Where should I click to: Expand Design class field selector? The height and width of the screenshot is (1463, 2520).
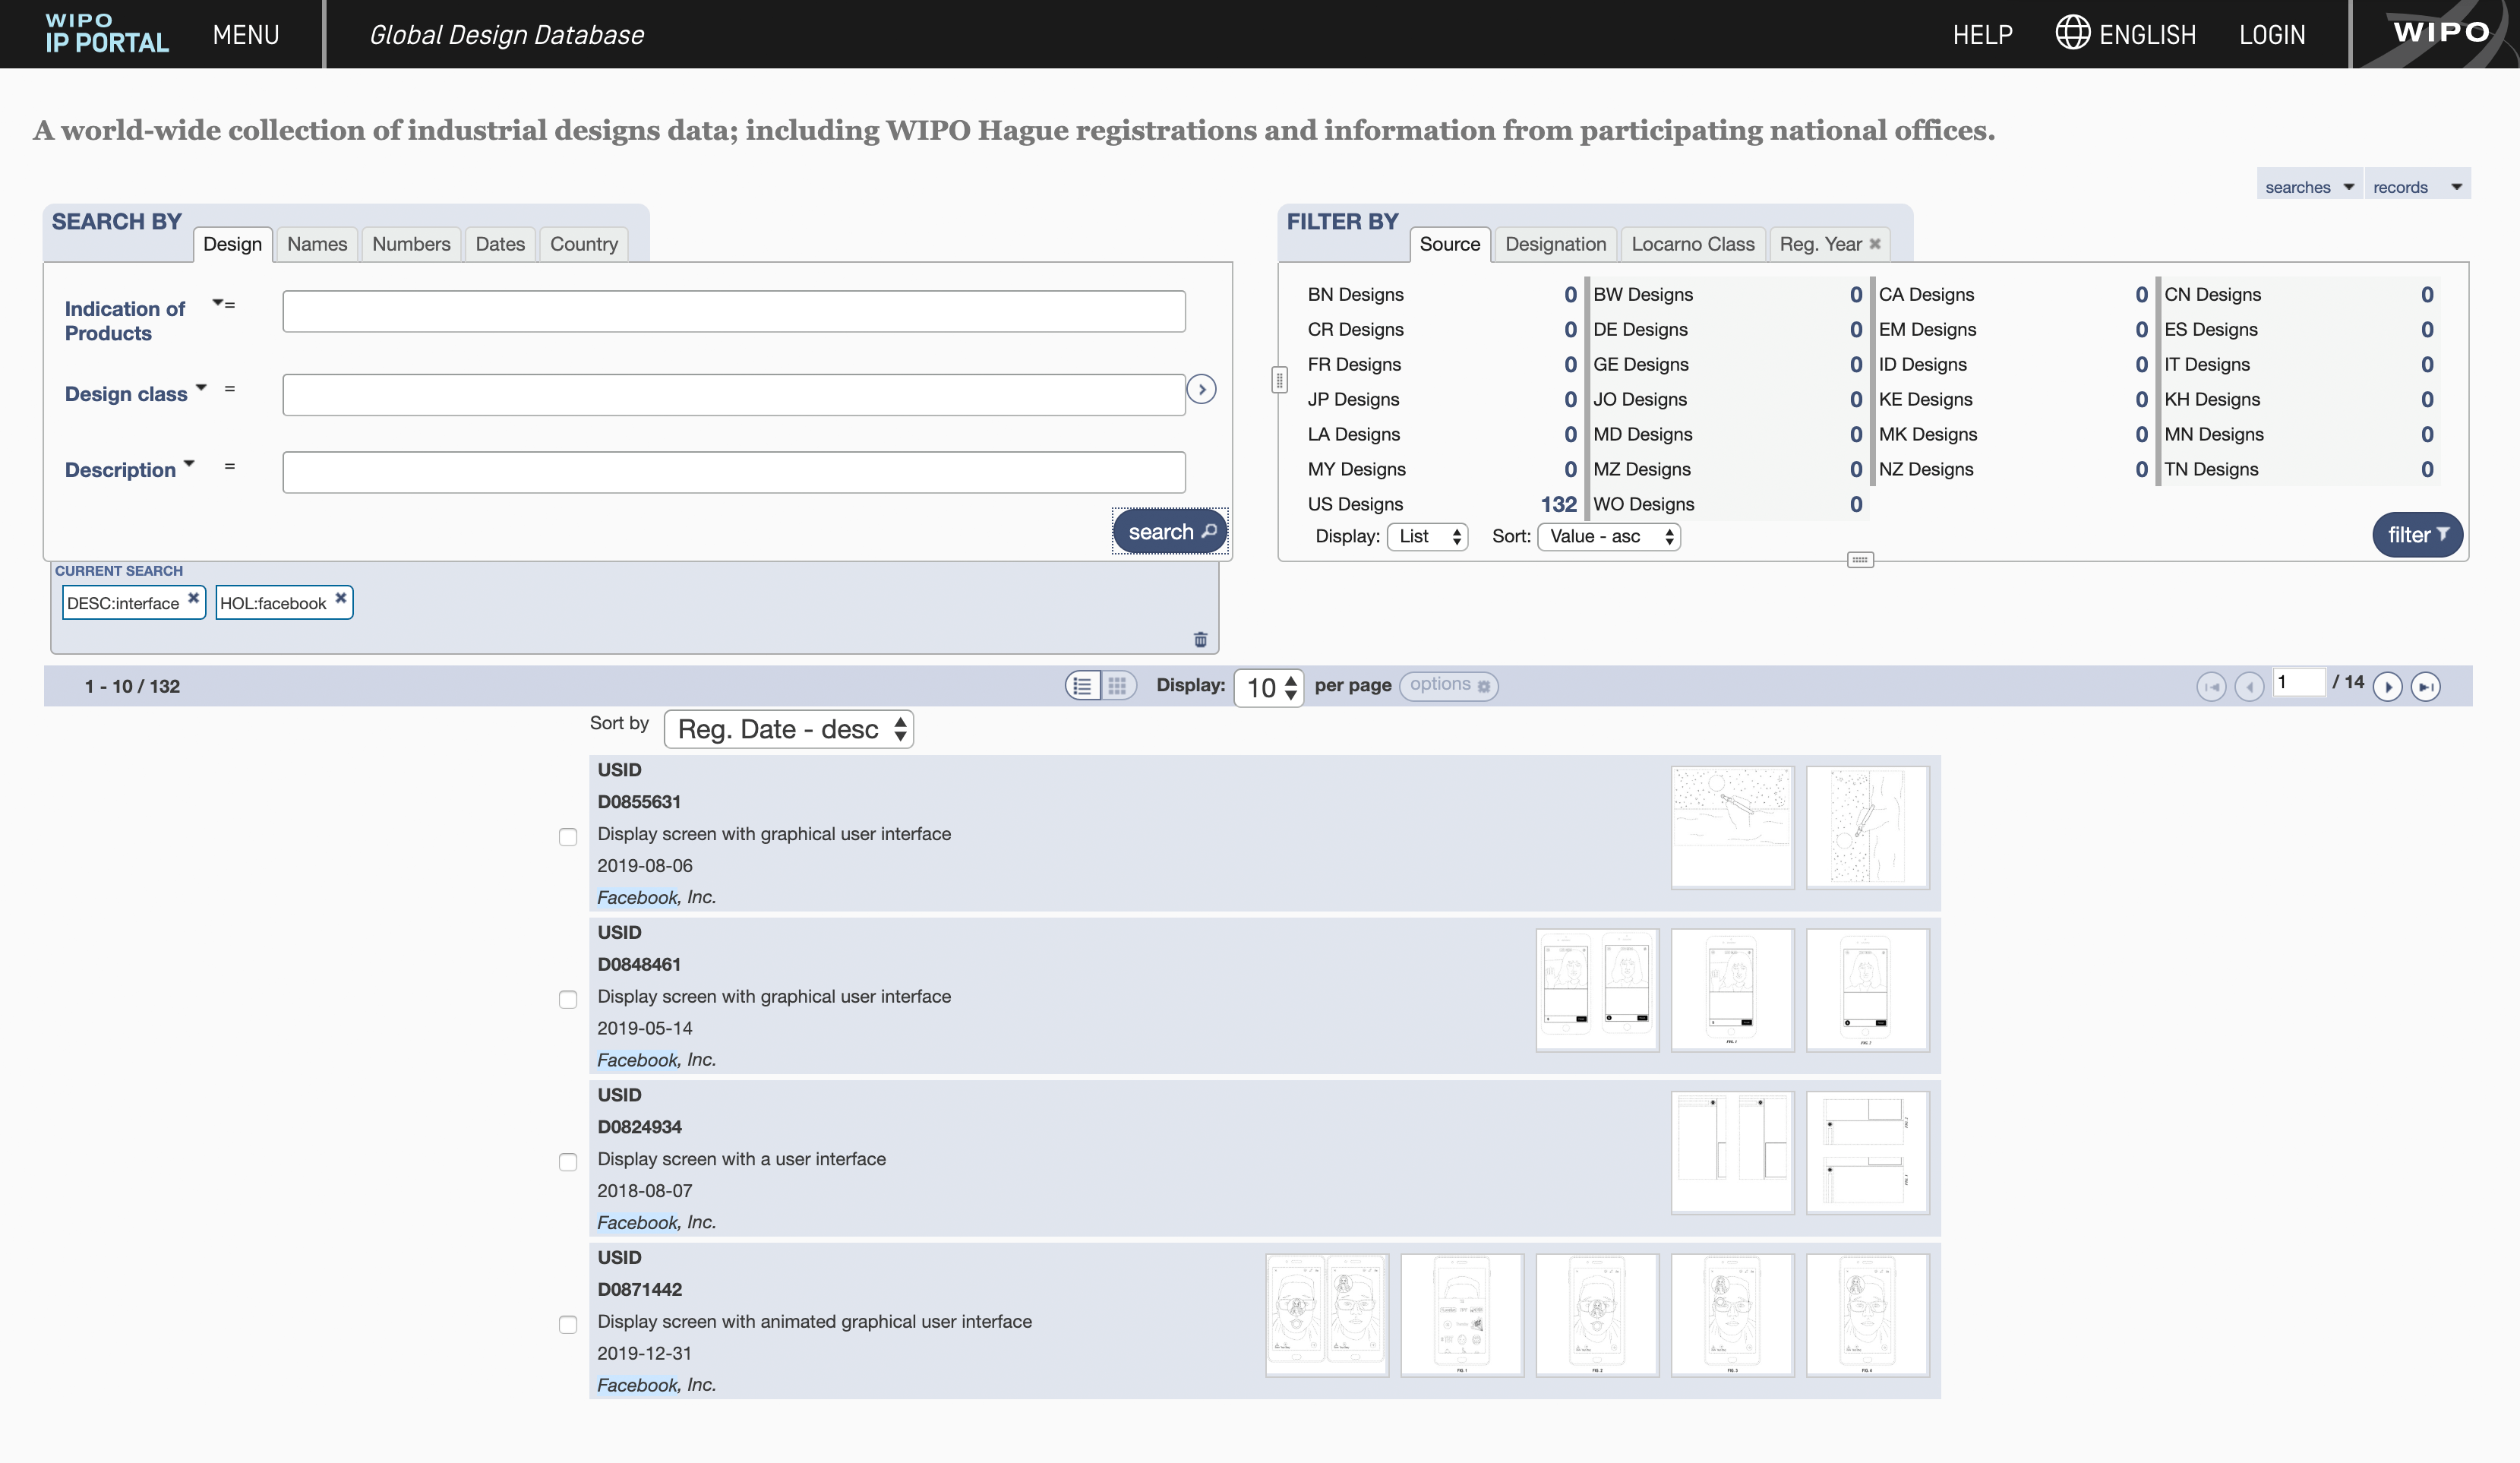point(201,387)
